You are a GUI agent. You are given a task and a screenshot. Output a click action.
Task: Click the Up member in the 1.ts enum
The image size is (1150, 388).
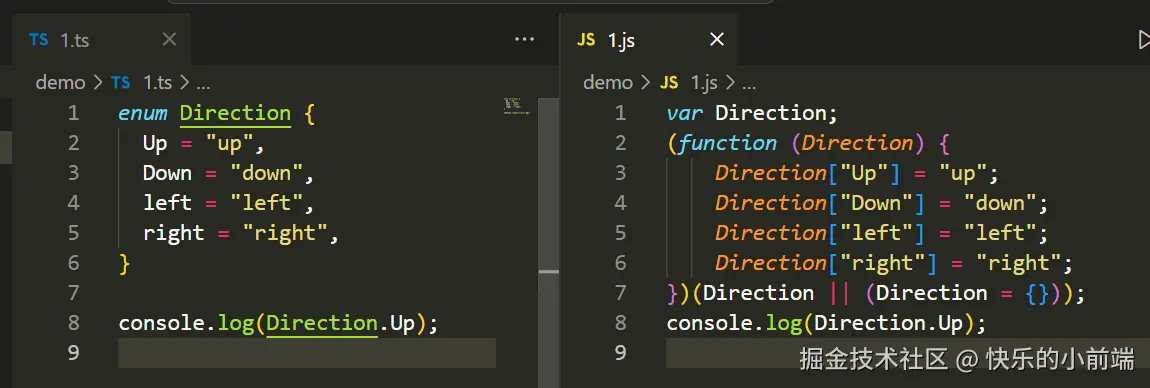[x=155, y=143]
